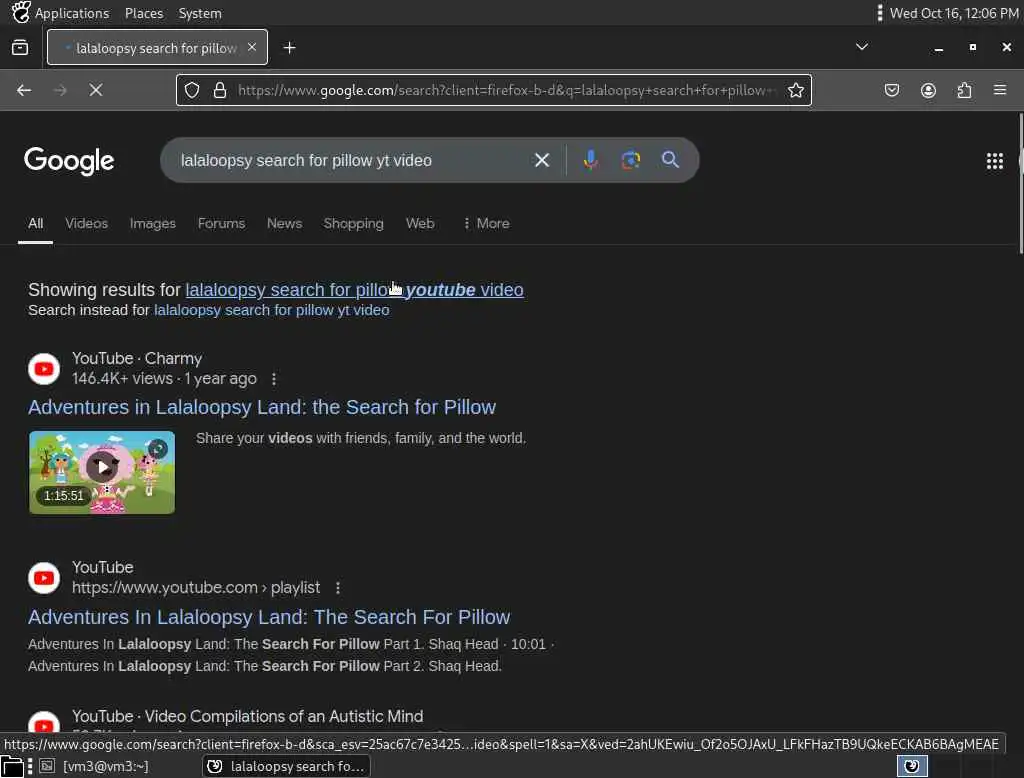Viewport: 1024px width, 778px height.
Task: Open the extensions puzzle icon
Action: pos(965,90)
